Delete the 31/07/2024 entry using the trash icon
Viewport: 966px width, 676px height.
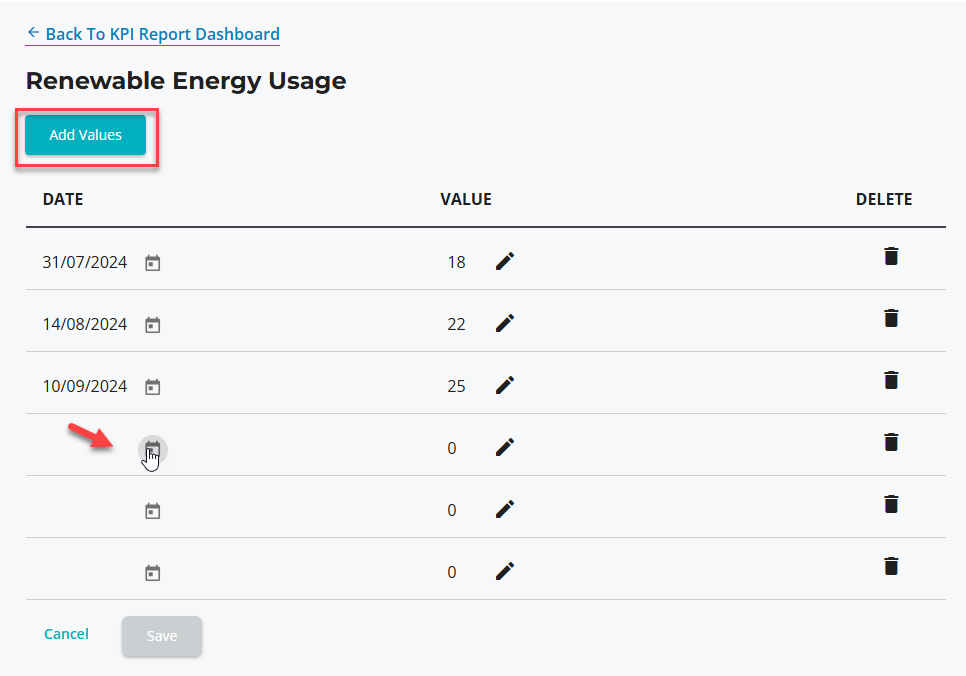(x=891, y=256)
